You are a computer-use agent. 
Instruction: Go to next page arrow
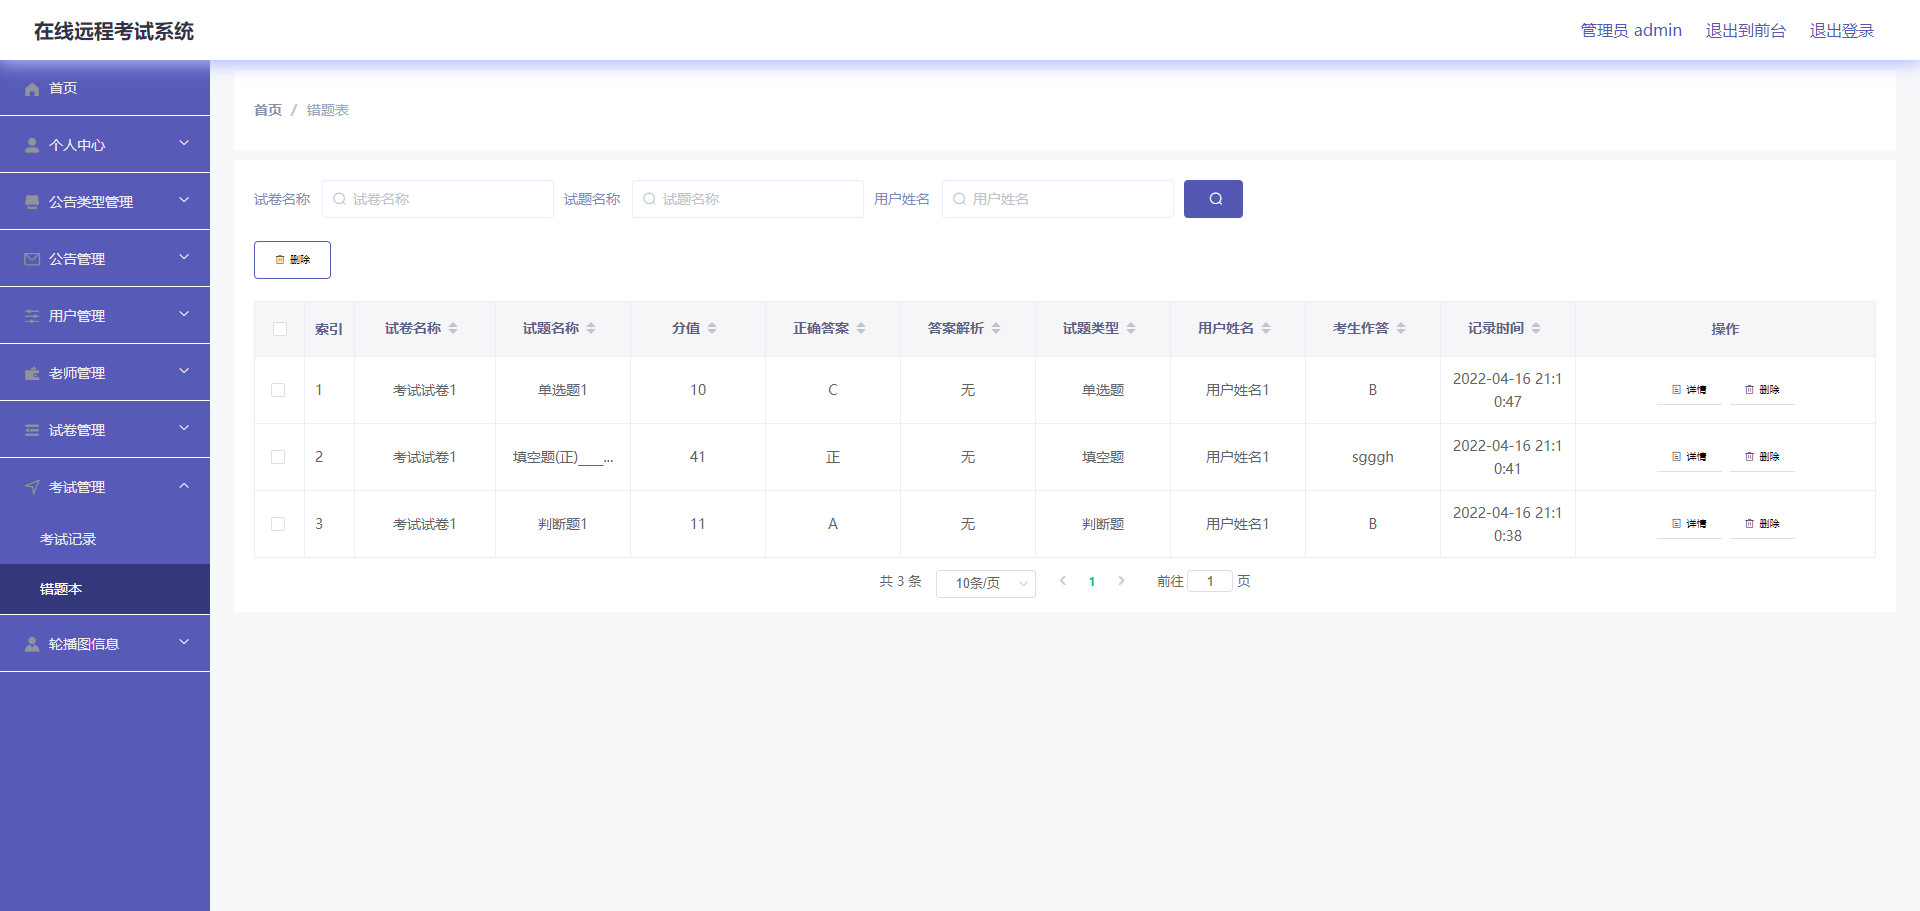tap(1121, 581)
